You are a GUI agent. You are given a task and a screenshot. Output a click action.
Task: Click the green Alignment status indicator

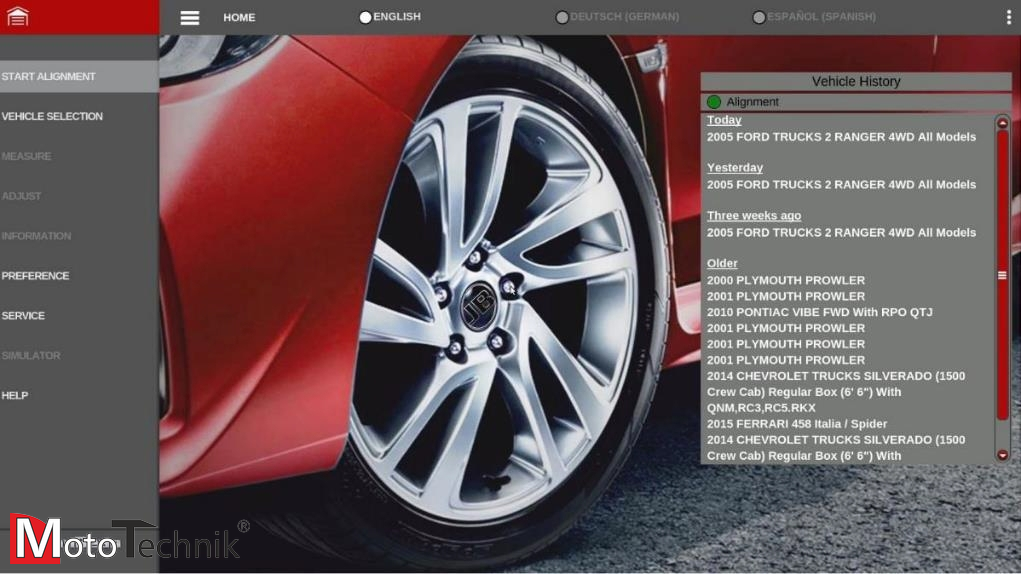[714, 102]
